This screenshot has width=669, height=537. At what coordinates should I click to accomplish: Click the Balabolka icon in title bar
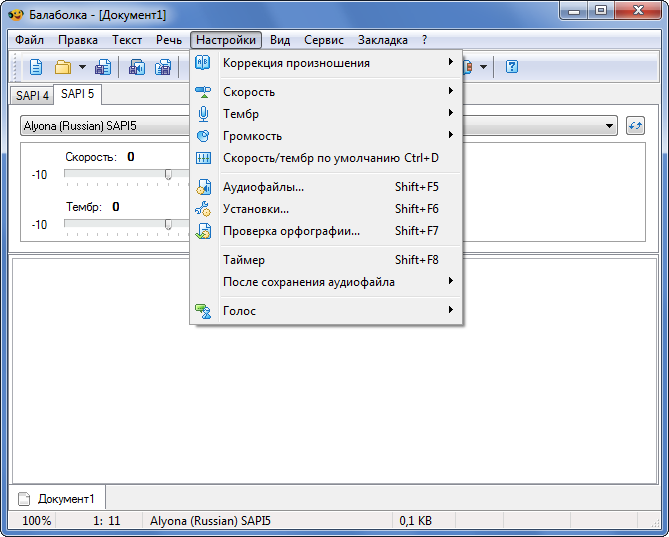16,15
